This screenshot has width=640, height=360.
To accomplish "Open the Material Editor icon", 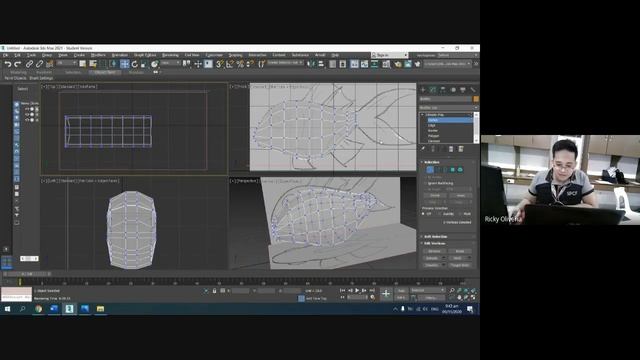I will (x=386, y=64).
